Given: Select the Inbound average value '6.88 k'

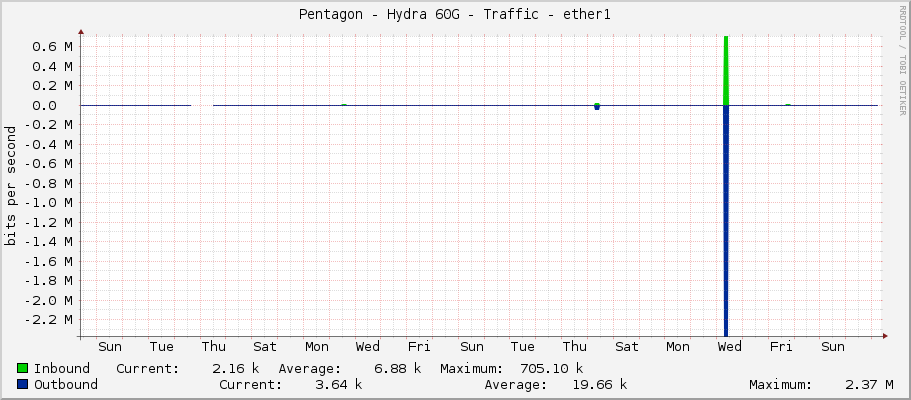Looking at the screenshot, I should pyautogui.click(x=397, y=369).
